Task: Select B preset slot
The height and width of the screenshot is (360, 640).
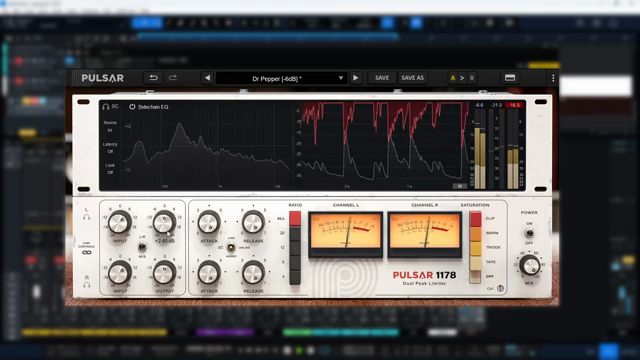Action: (x=472, y=78)
